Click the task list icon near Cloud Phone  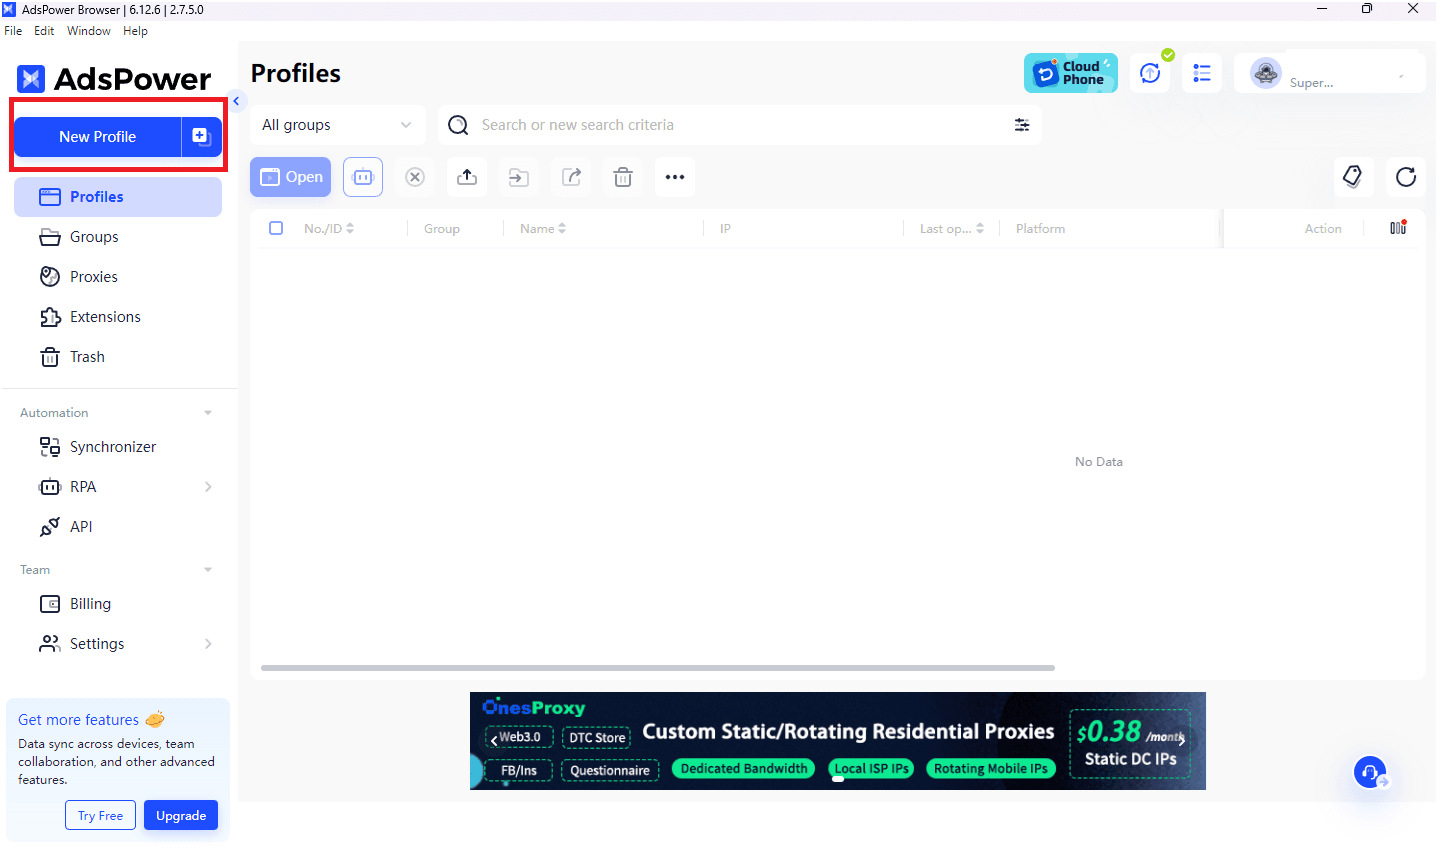1201,72
